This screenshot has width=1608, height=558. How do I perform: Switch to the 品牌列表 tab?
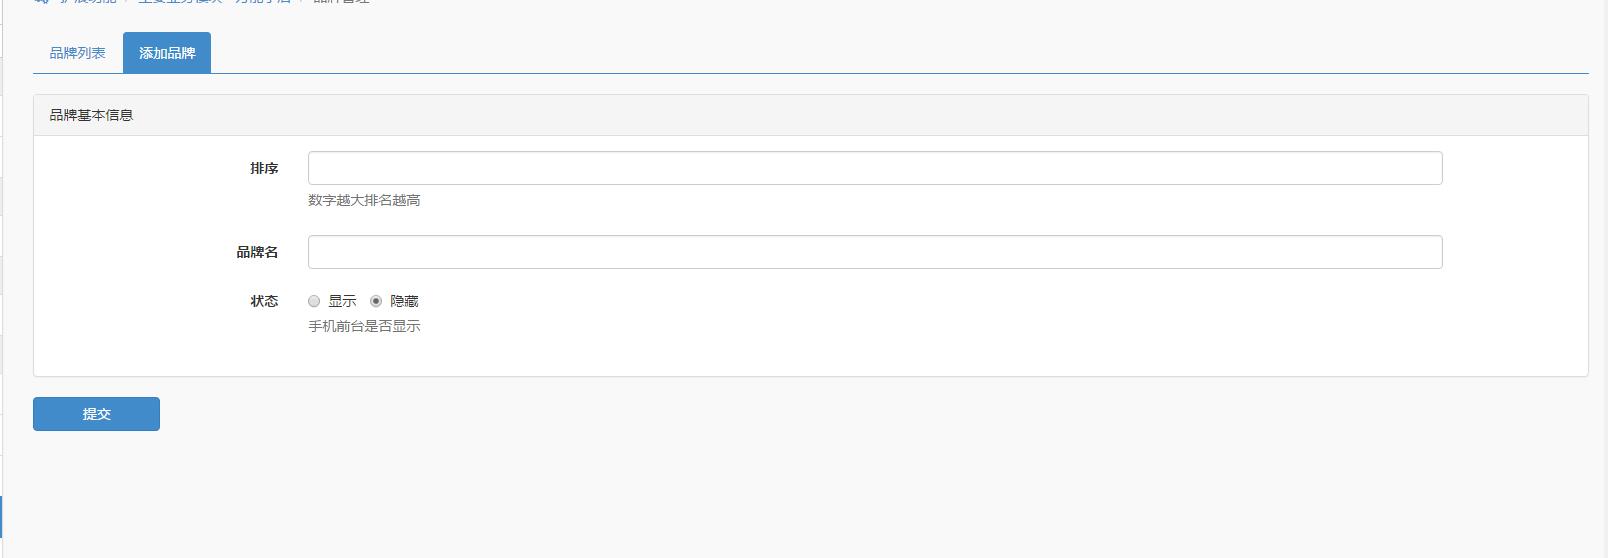tap(78, 53)
